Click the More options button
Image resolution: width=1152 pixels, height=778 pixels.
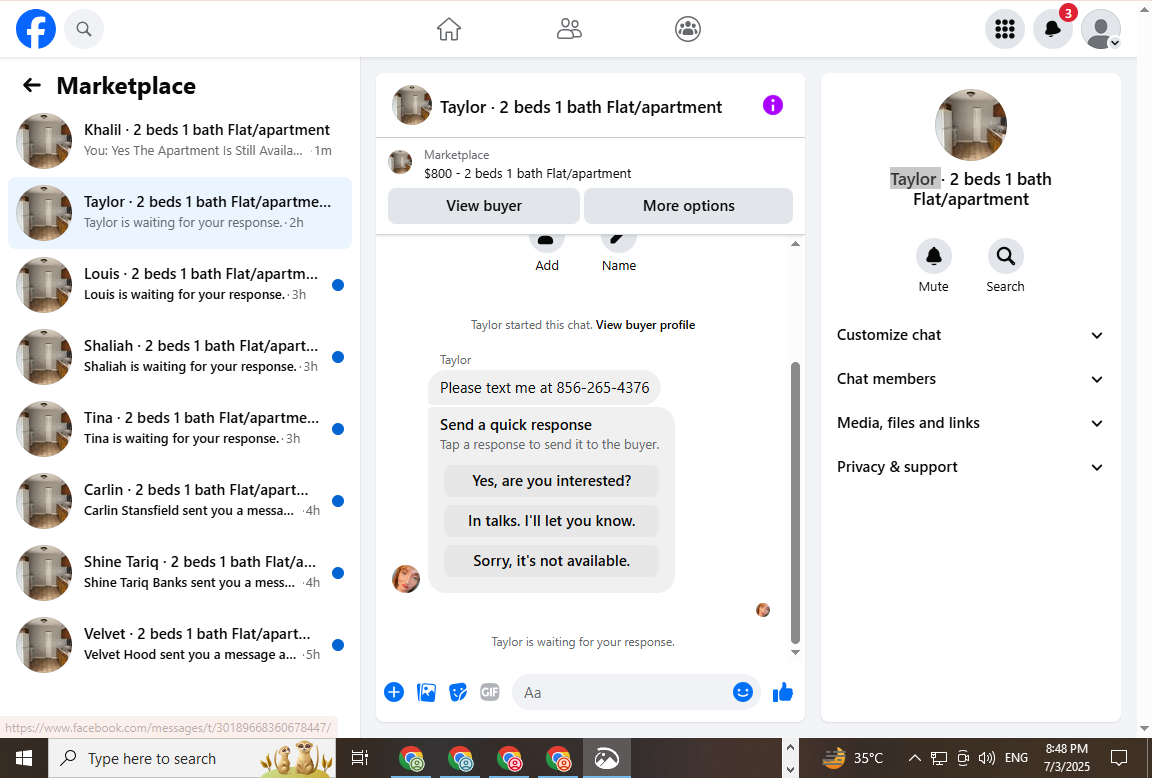pos(688,206)
